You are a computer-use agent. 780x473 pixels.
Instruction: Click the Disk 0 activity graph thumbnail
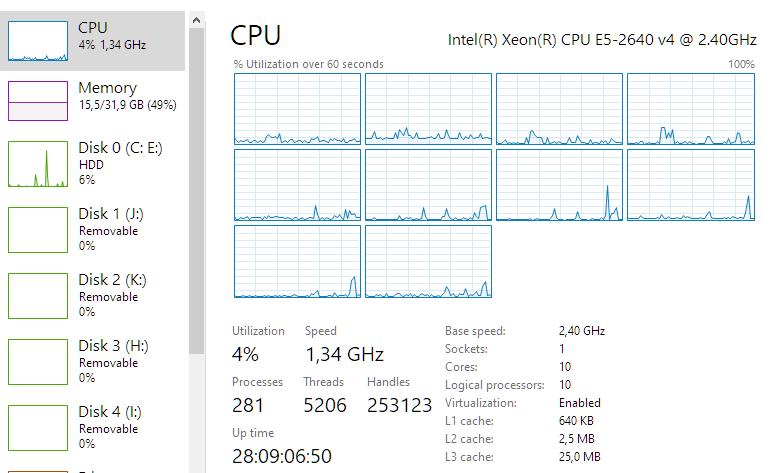[x=36, y=164]
